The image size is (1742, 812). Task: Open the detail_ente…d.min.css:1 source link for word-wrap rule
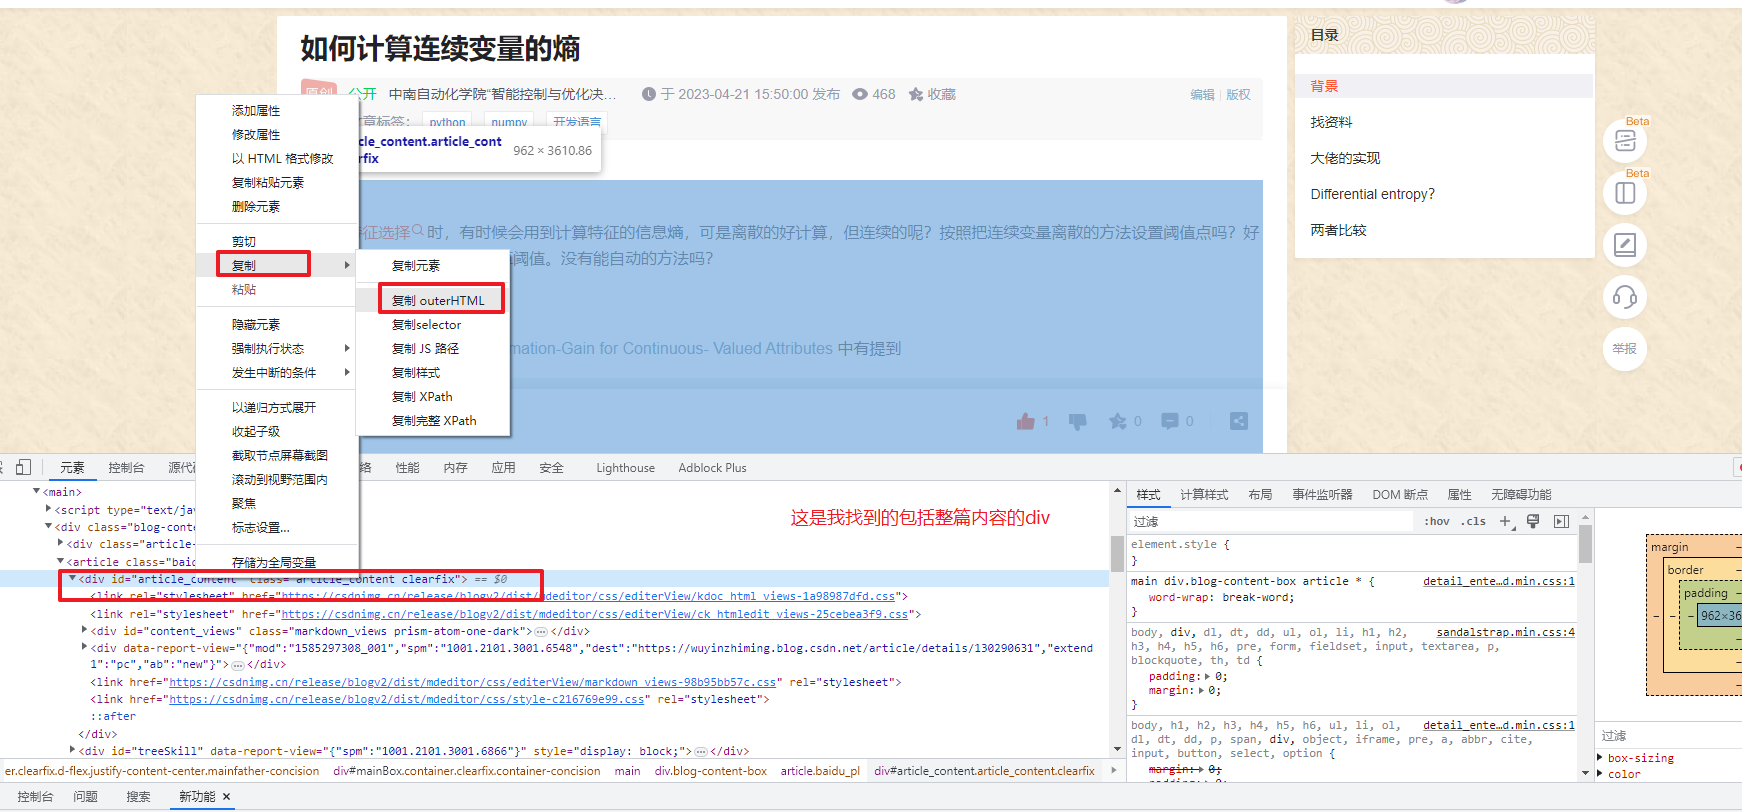click(1498, 581)
